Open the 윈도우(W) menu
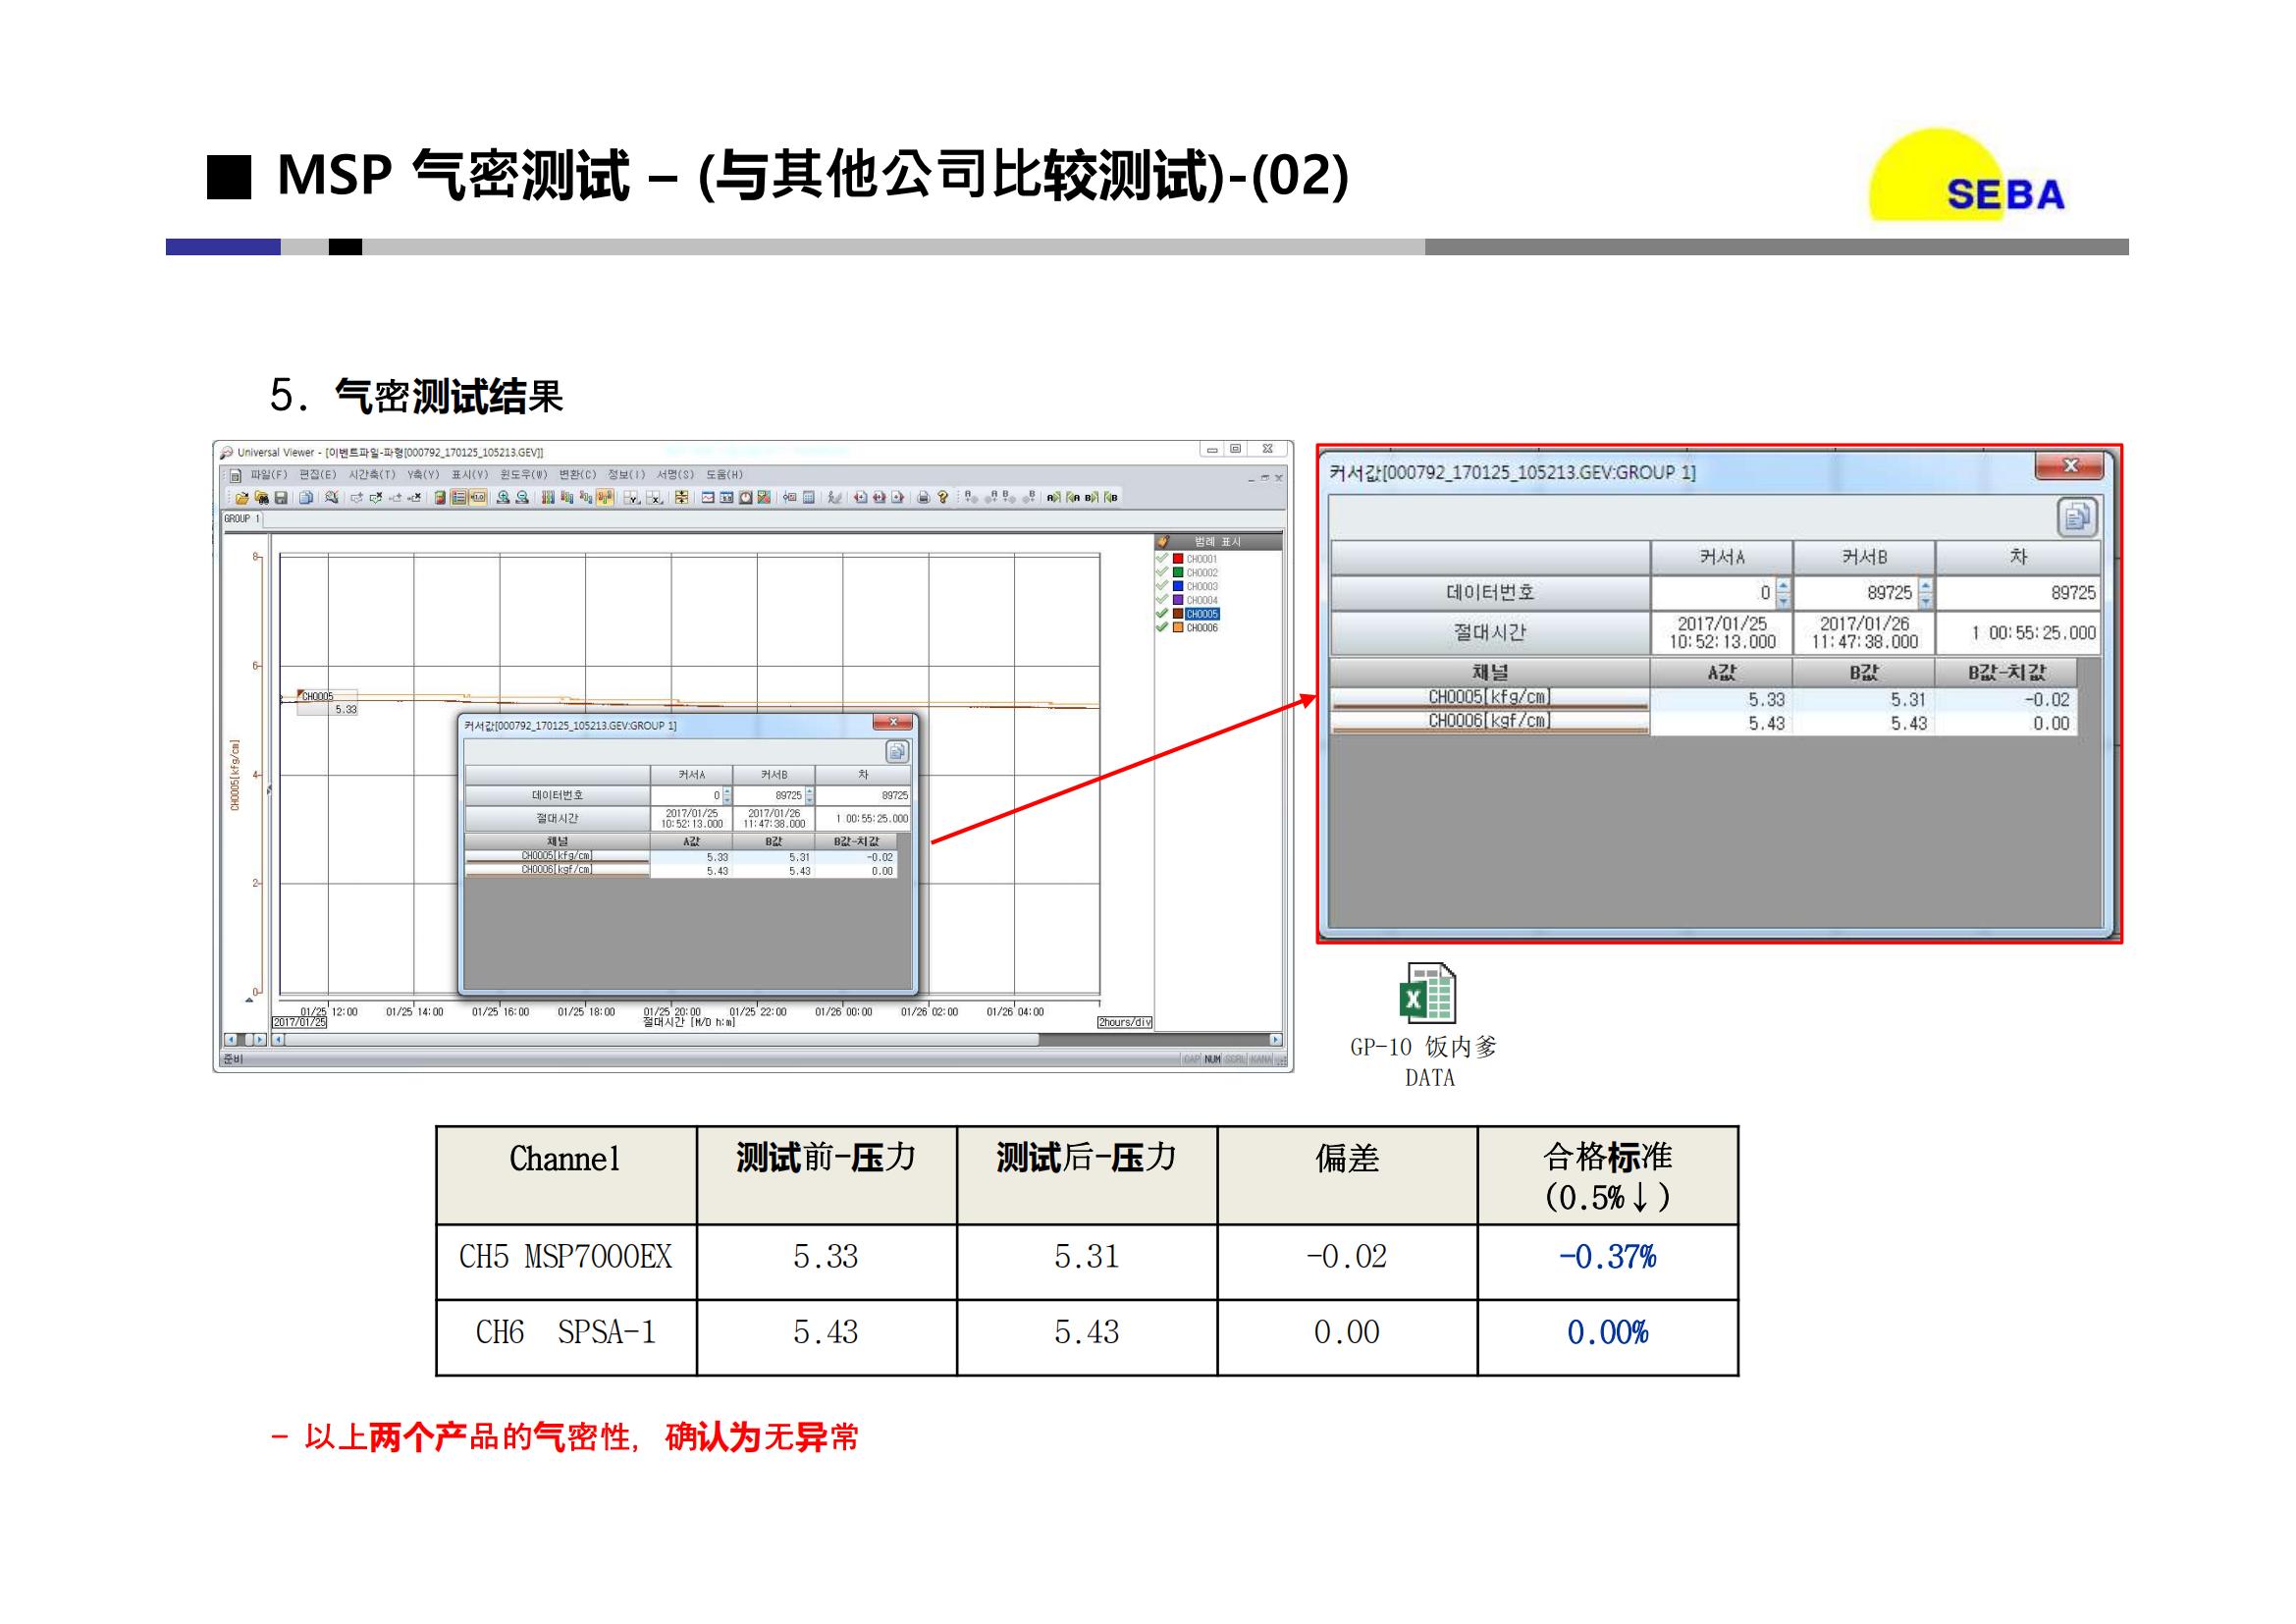The height and width of the screenshot is (1624, 2296). [524, 476]
